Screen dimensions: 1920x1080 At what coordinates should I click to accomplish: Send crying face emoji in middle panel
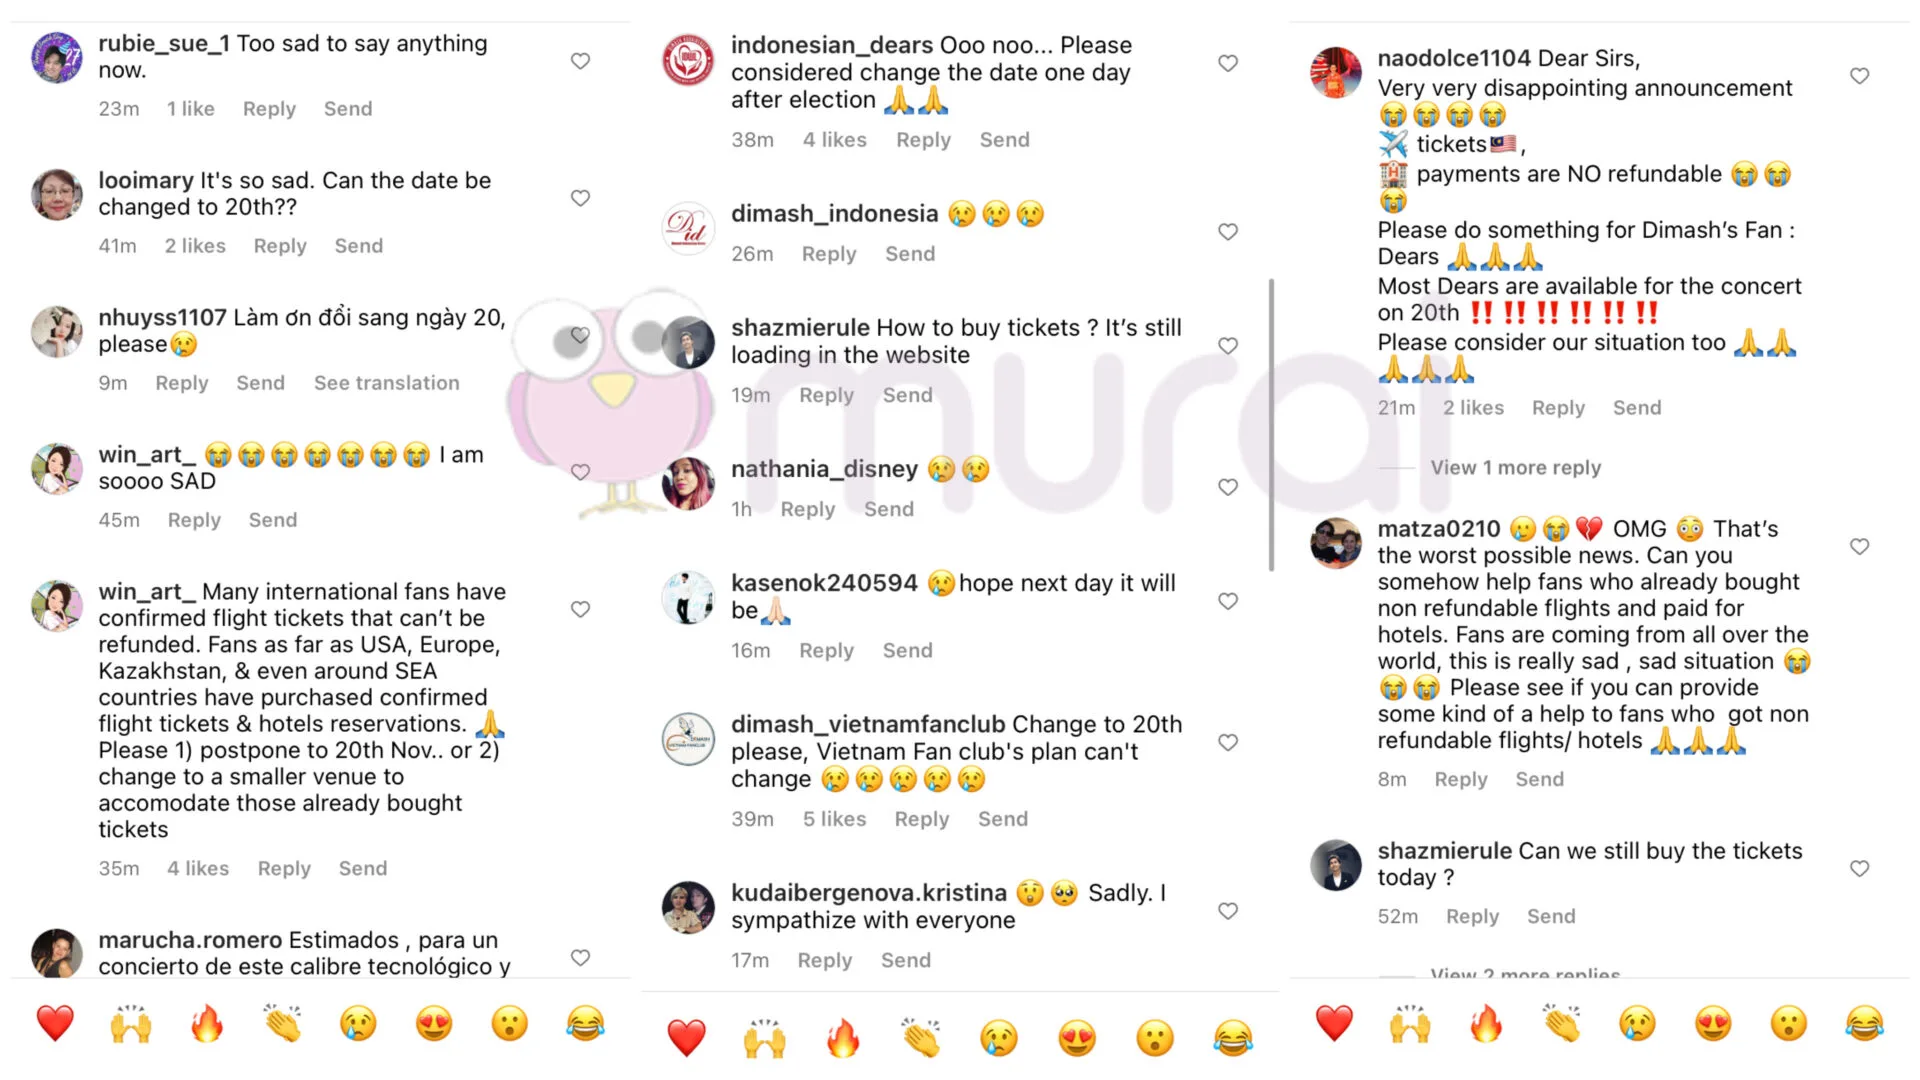pos(999,1038)
